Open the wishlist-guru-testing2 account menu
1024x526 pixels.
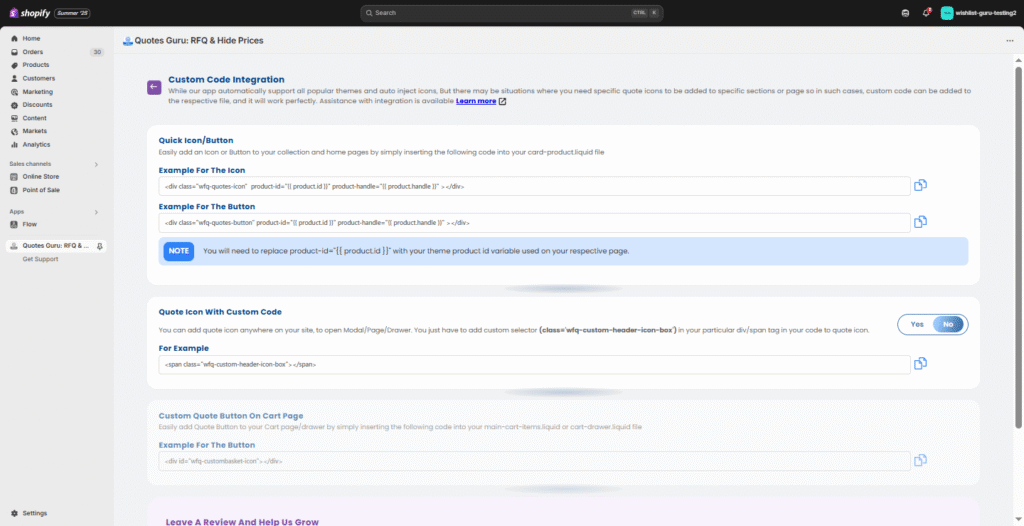pyautogui.click(x=978, y=13)
